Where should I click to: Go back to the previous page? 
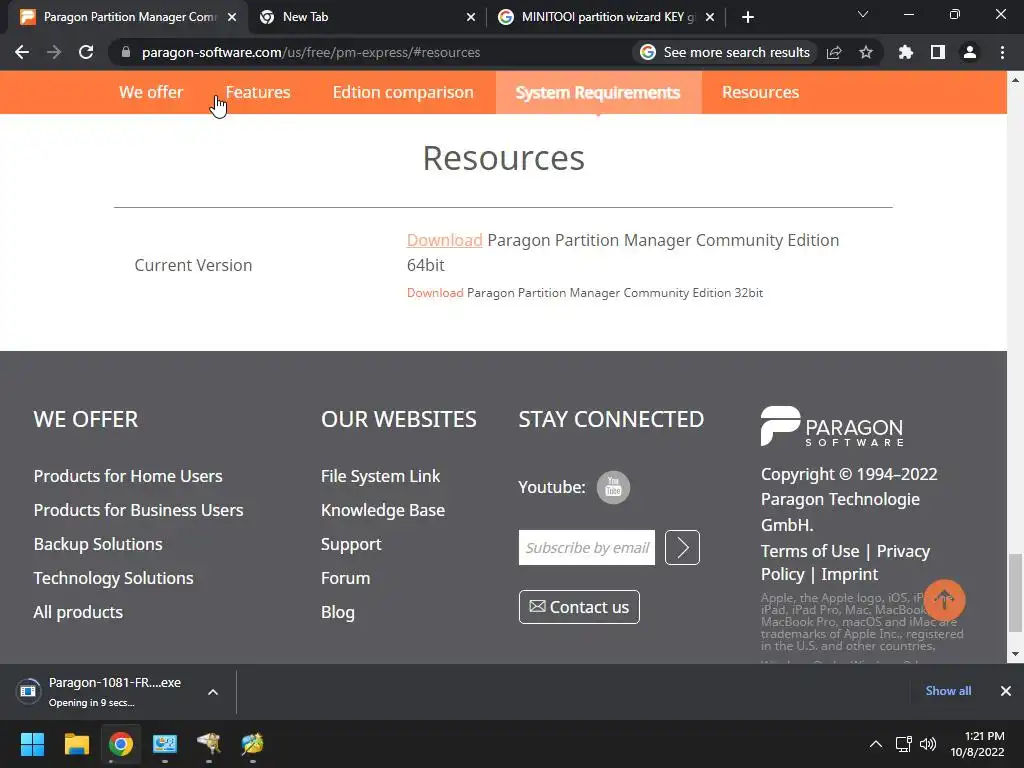tap(22, 52)
